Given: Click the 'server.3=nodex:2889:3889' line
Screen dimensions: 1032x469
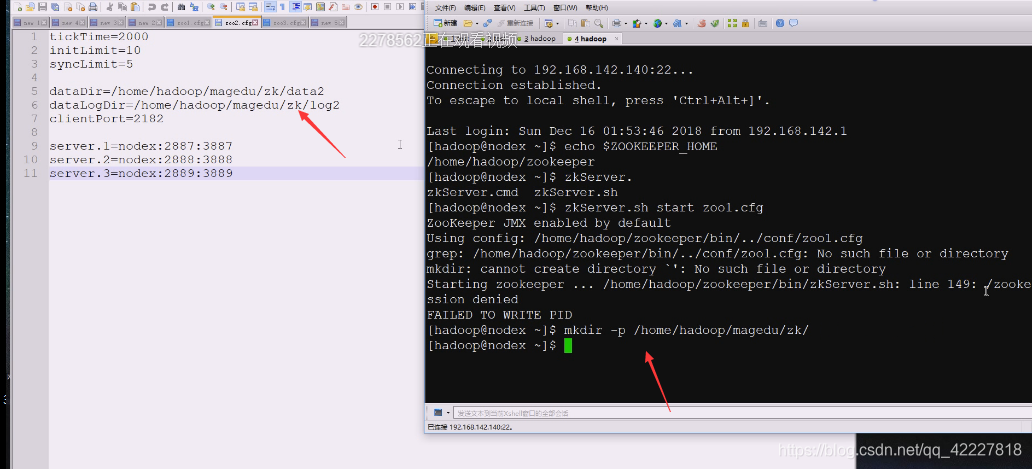Looking at the screenshot, I should tap(141, 174).
